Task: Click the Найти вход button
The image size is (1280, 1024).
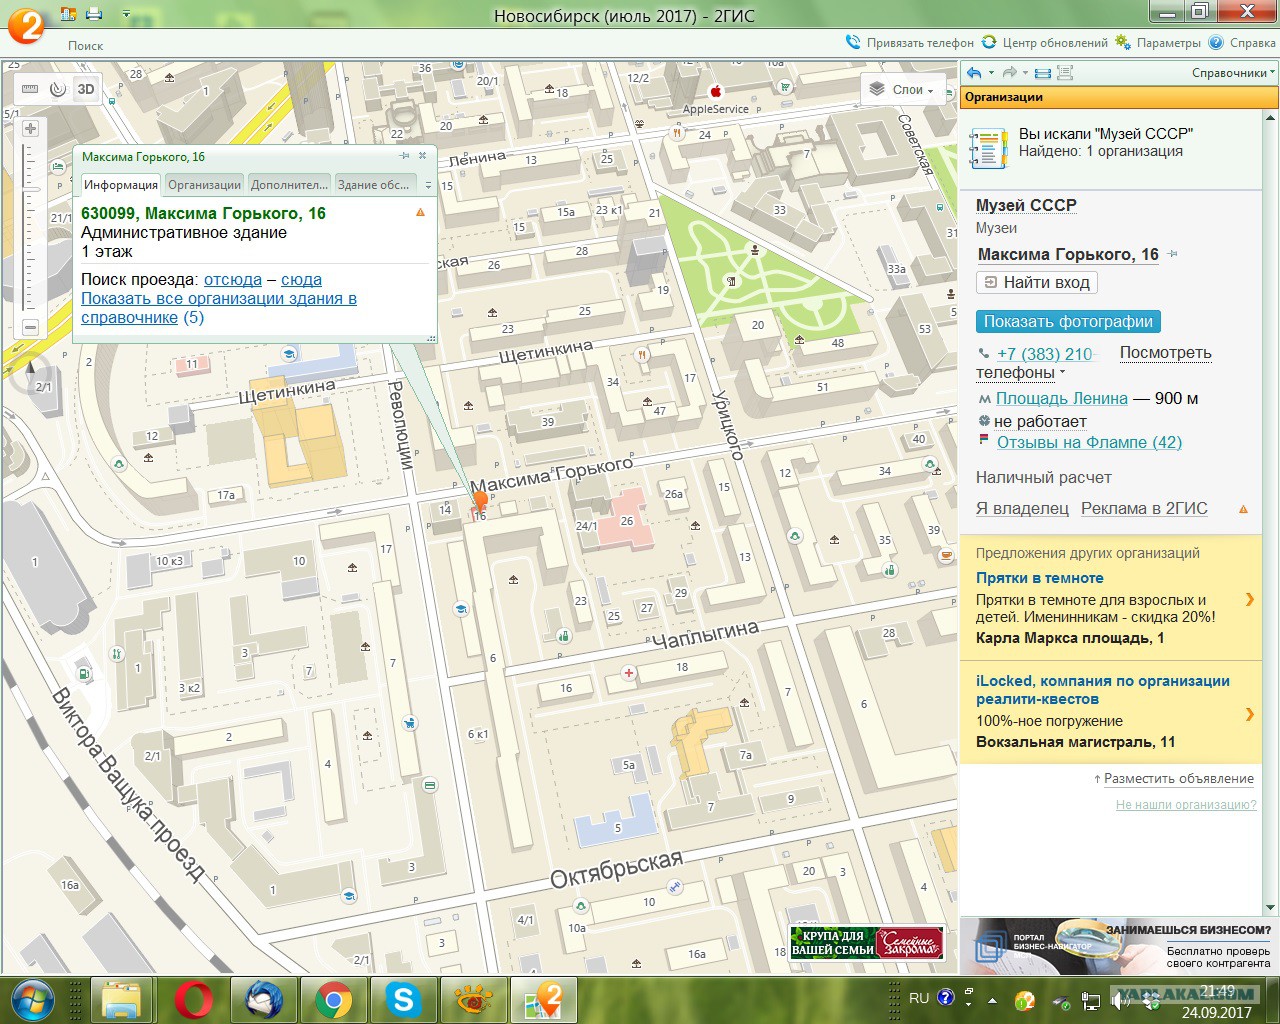Action: point(1037,283)
